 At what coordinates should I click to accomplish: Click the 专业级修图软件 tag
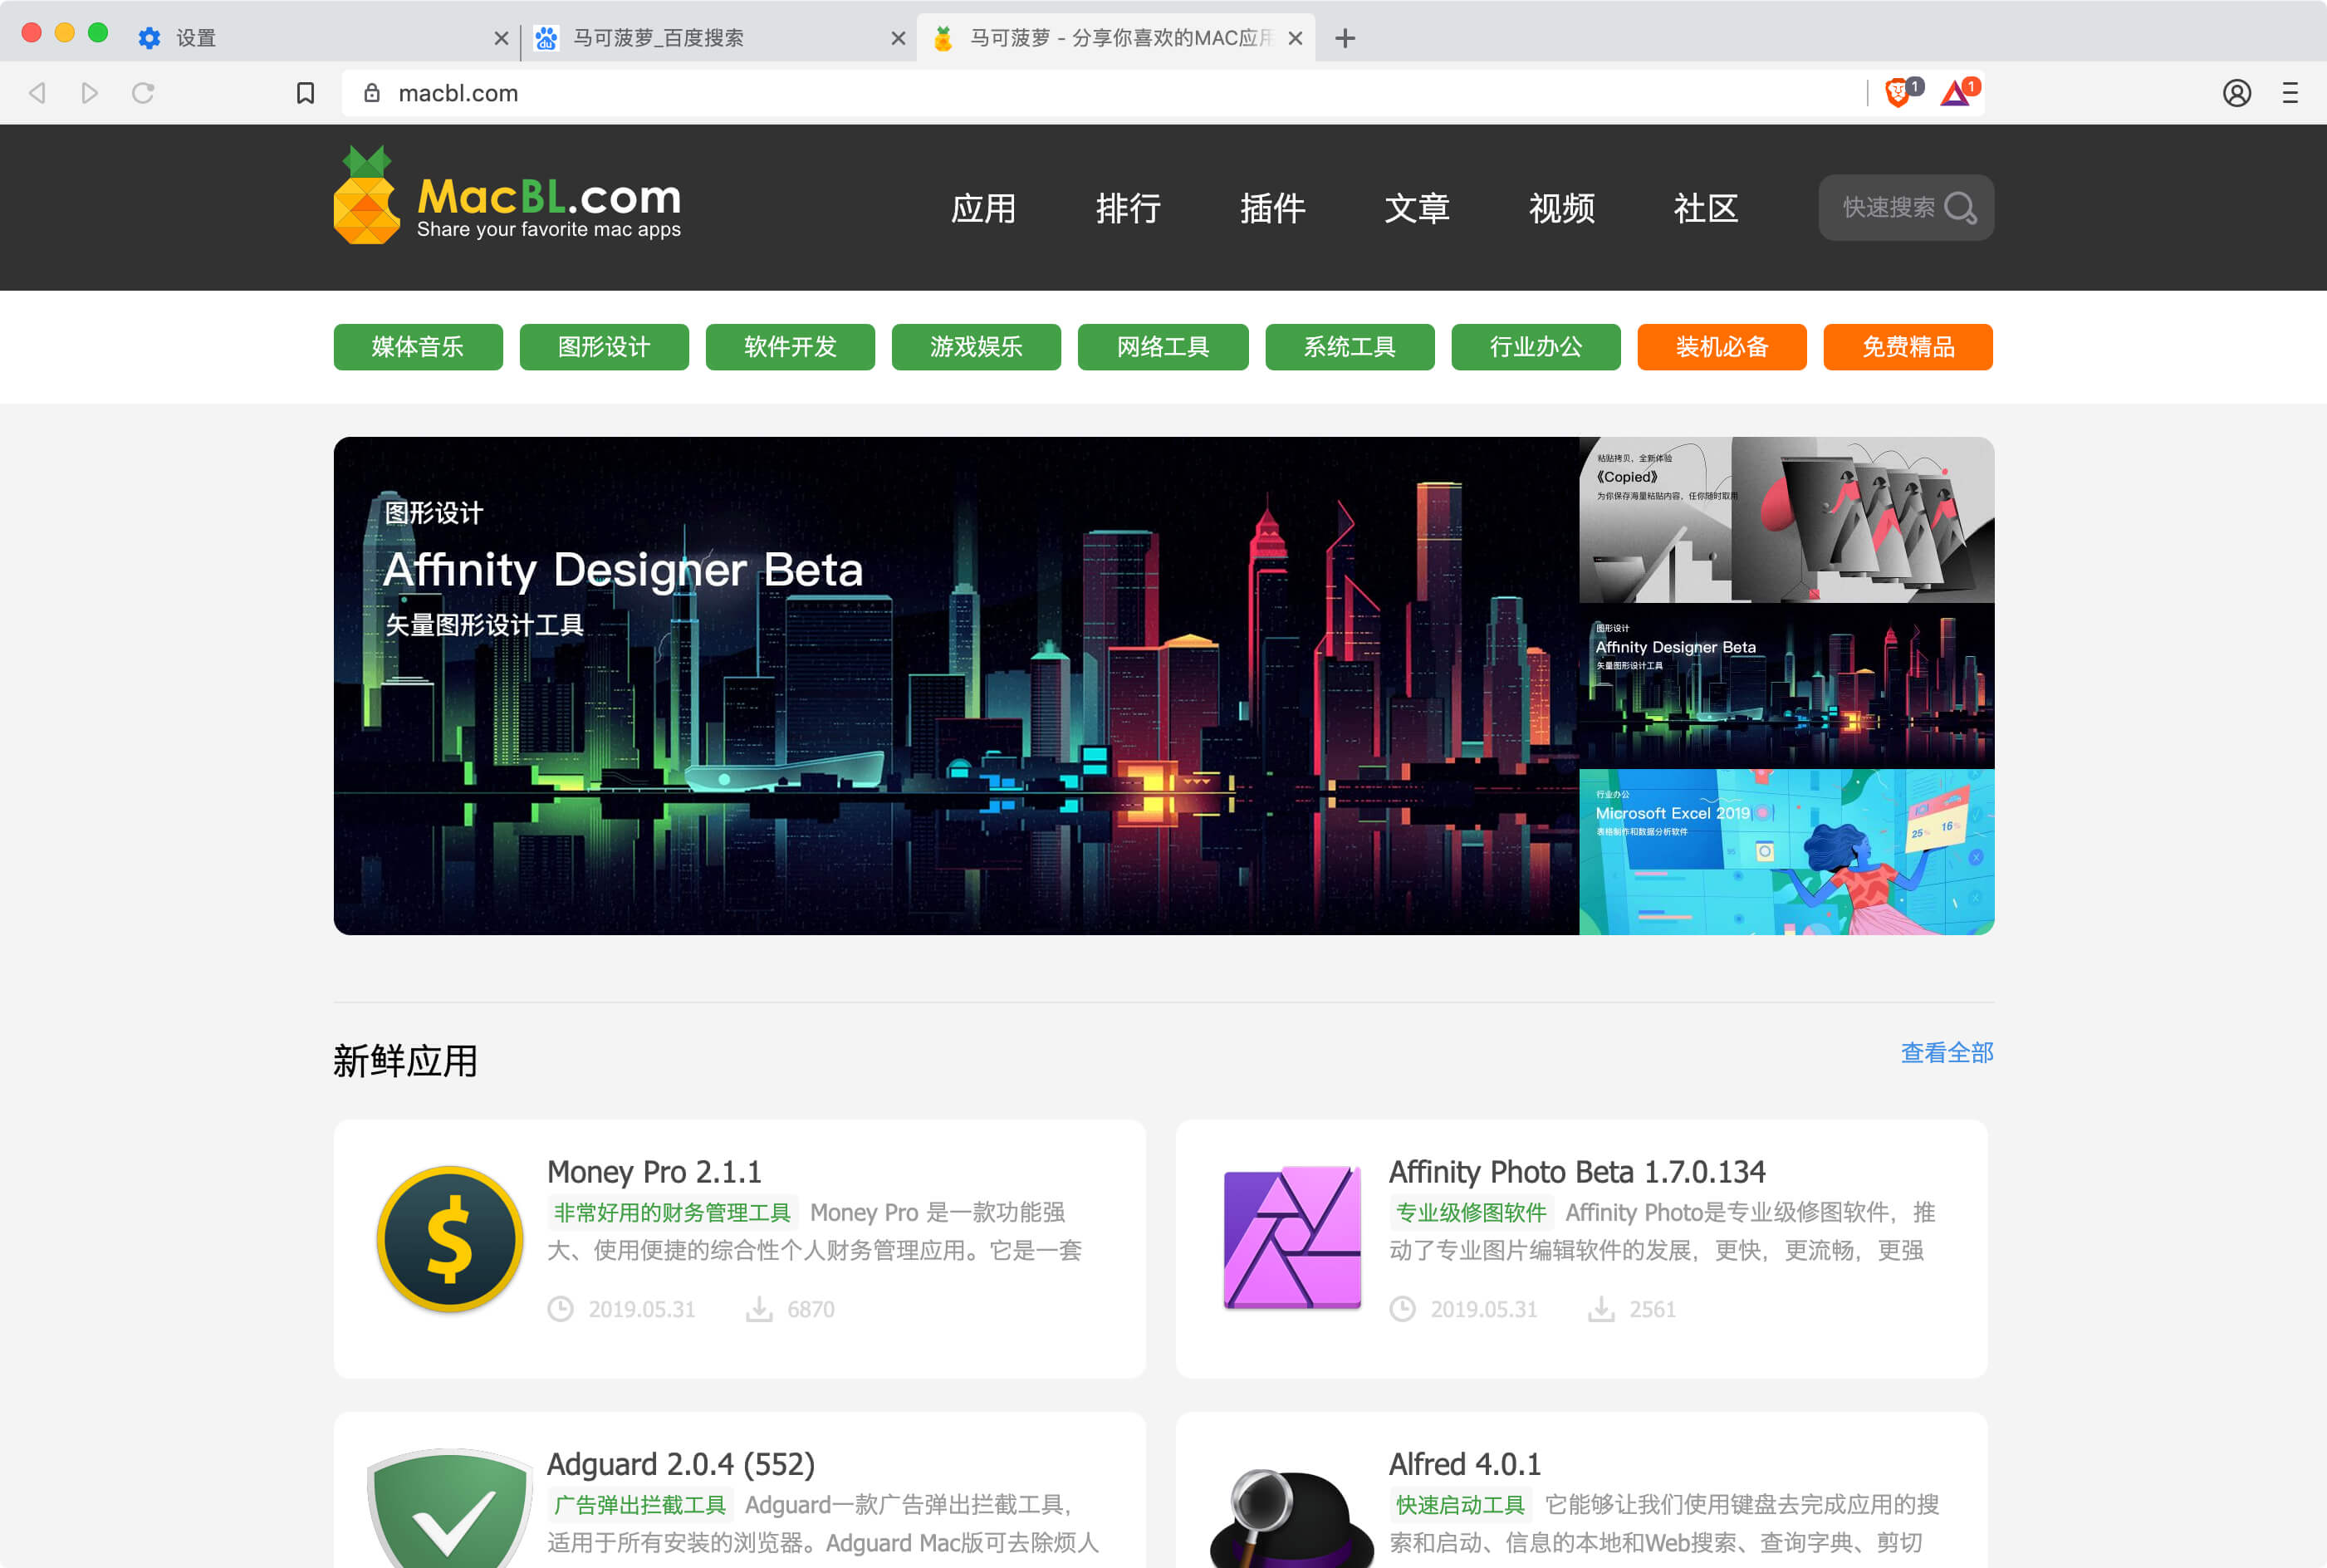pyautogui.click(x=1471, y=1213)
